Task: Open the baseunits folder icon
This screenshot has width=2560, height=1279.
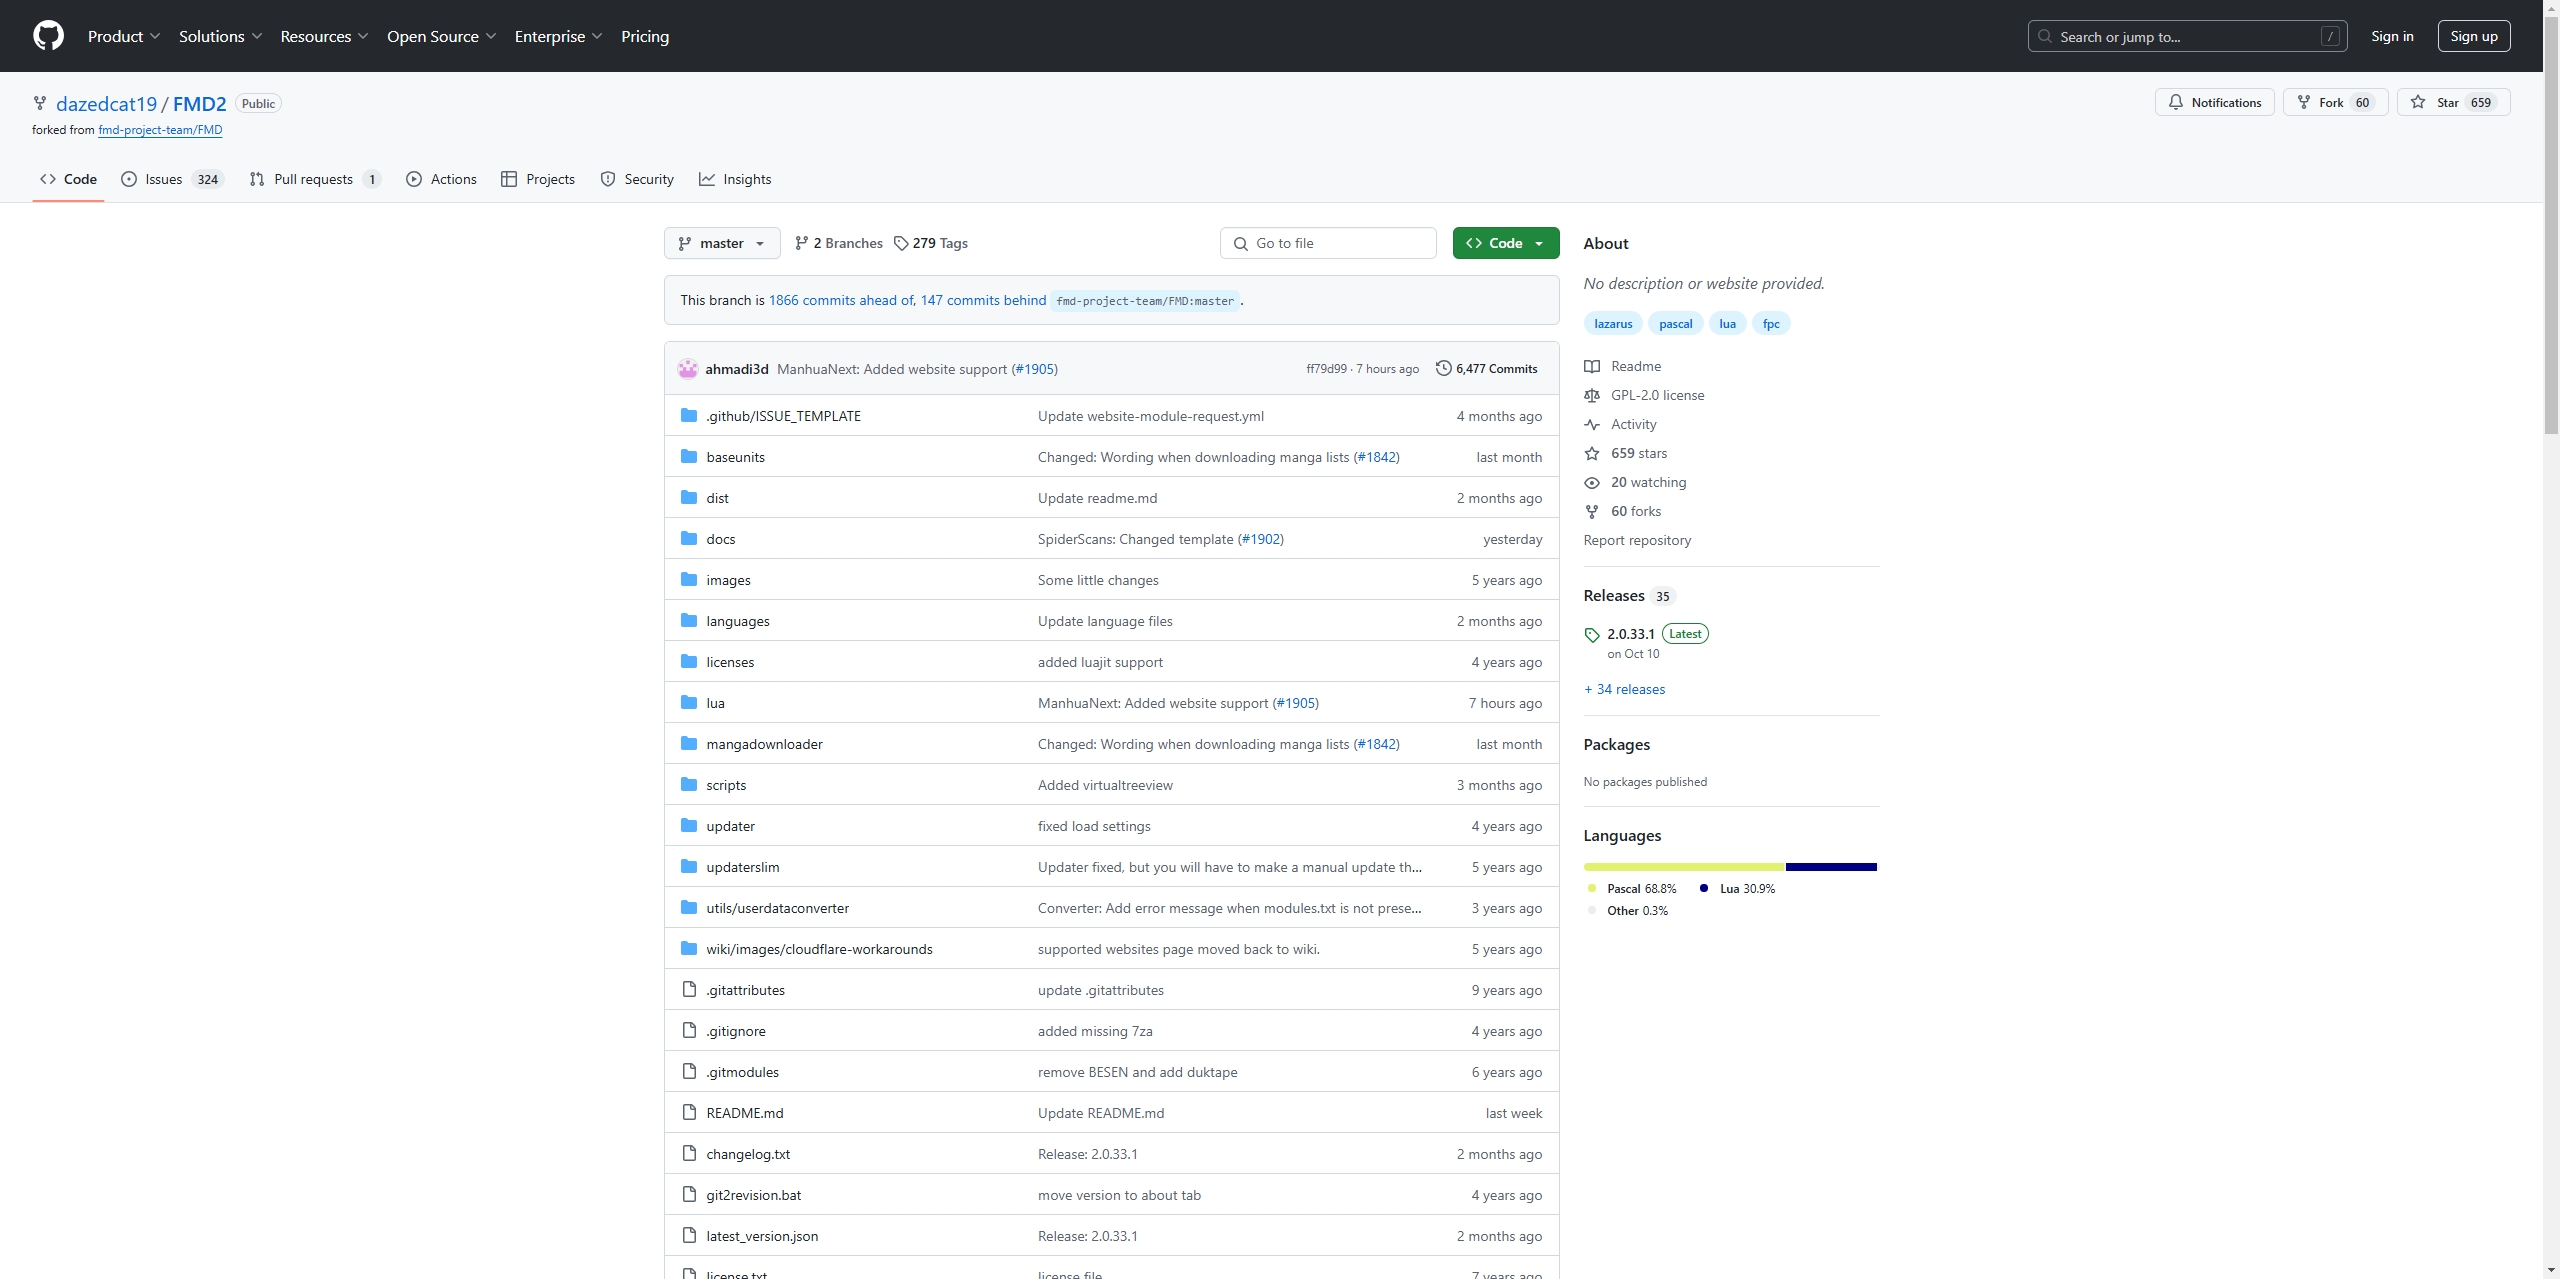Action: (x=689, y=456)
